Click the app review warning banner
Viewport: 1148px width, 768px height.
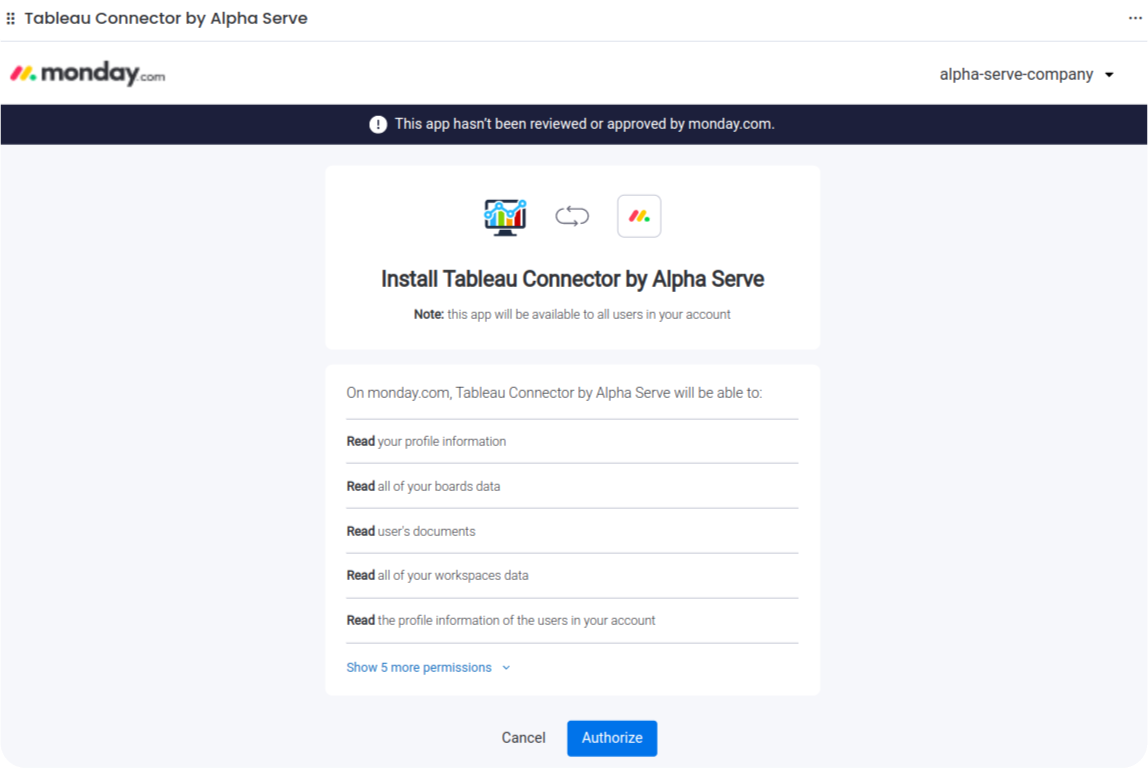(574, 123)
